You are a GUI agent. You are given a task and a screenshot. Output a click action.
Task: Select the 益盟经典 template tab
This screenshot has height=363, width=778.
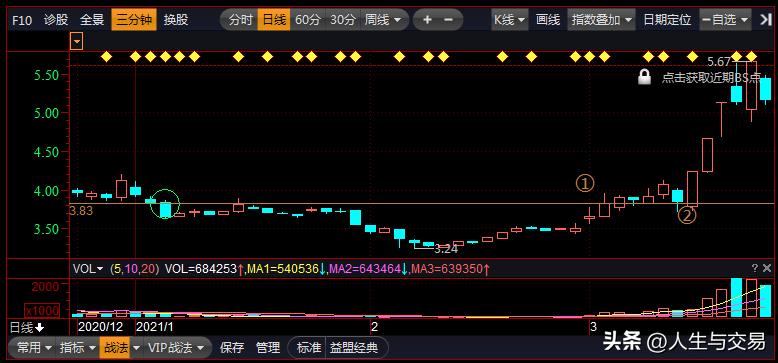pos(354,348)
